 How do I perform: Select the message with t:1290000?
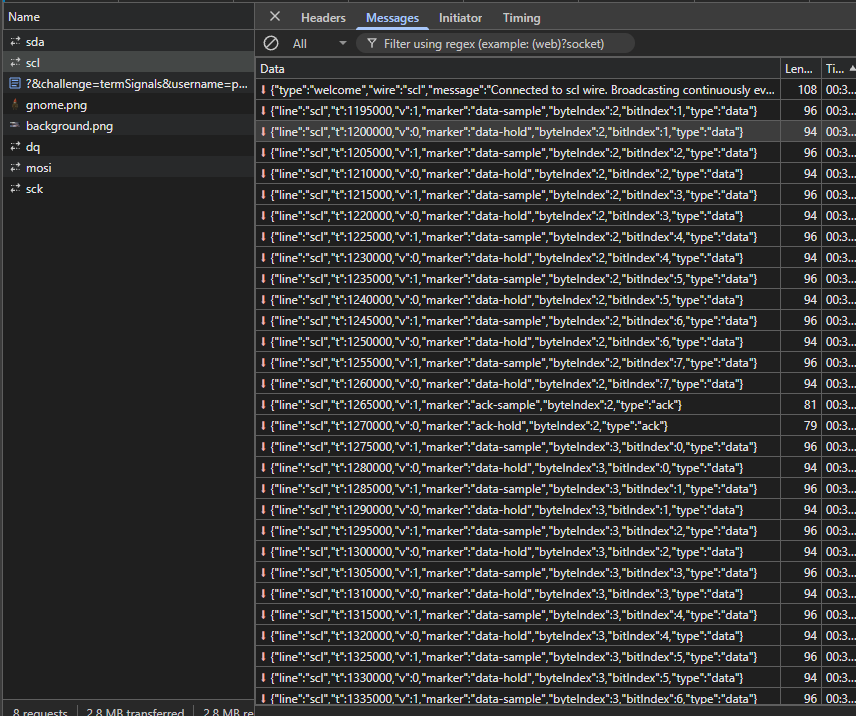[556, 510]
